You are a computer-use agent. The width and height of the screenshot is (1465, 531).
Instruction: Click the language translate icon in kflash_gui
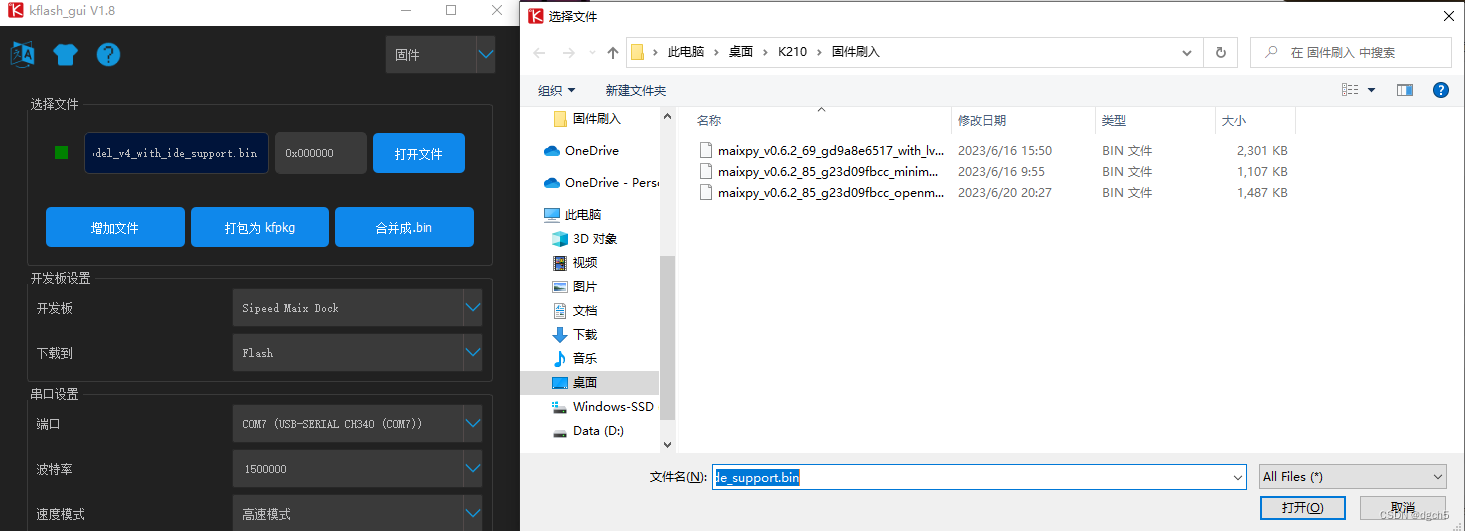pyautogui.click(x=22, y=54)
